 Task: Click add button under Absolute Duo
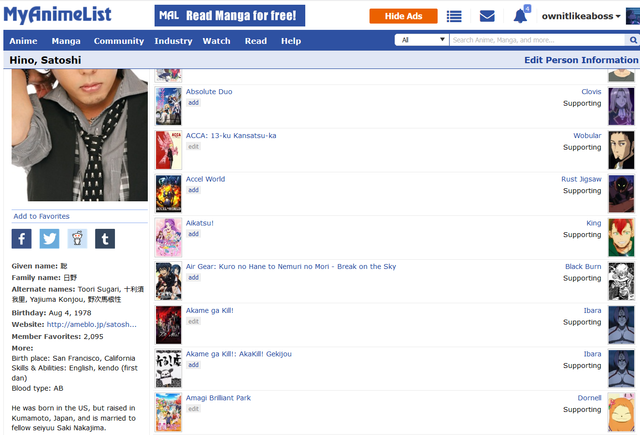pos(193,103)
